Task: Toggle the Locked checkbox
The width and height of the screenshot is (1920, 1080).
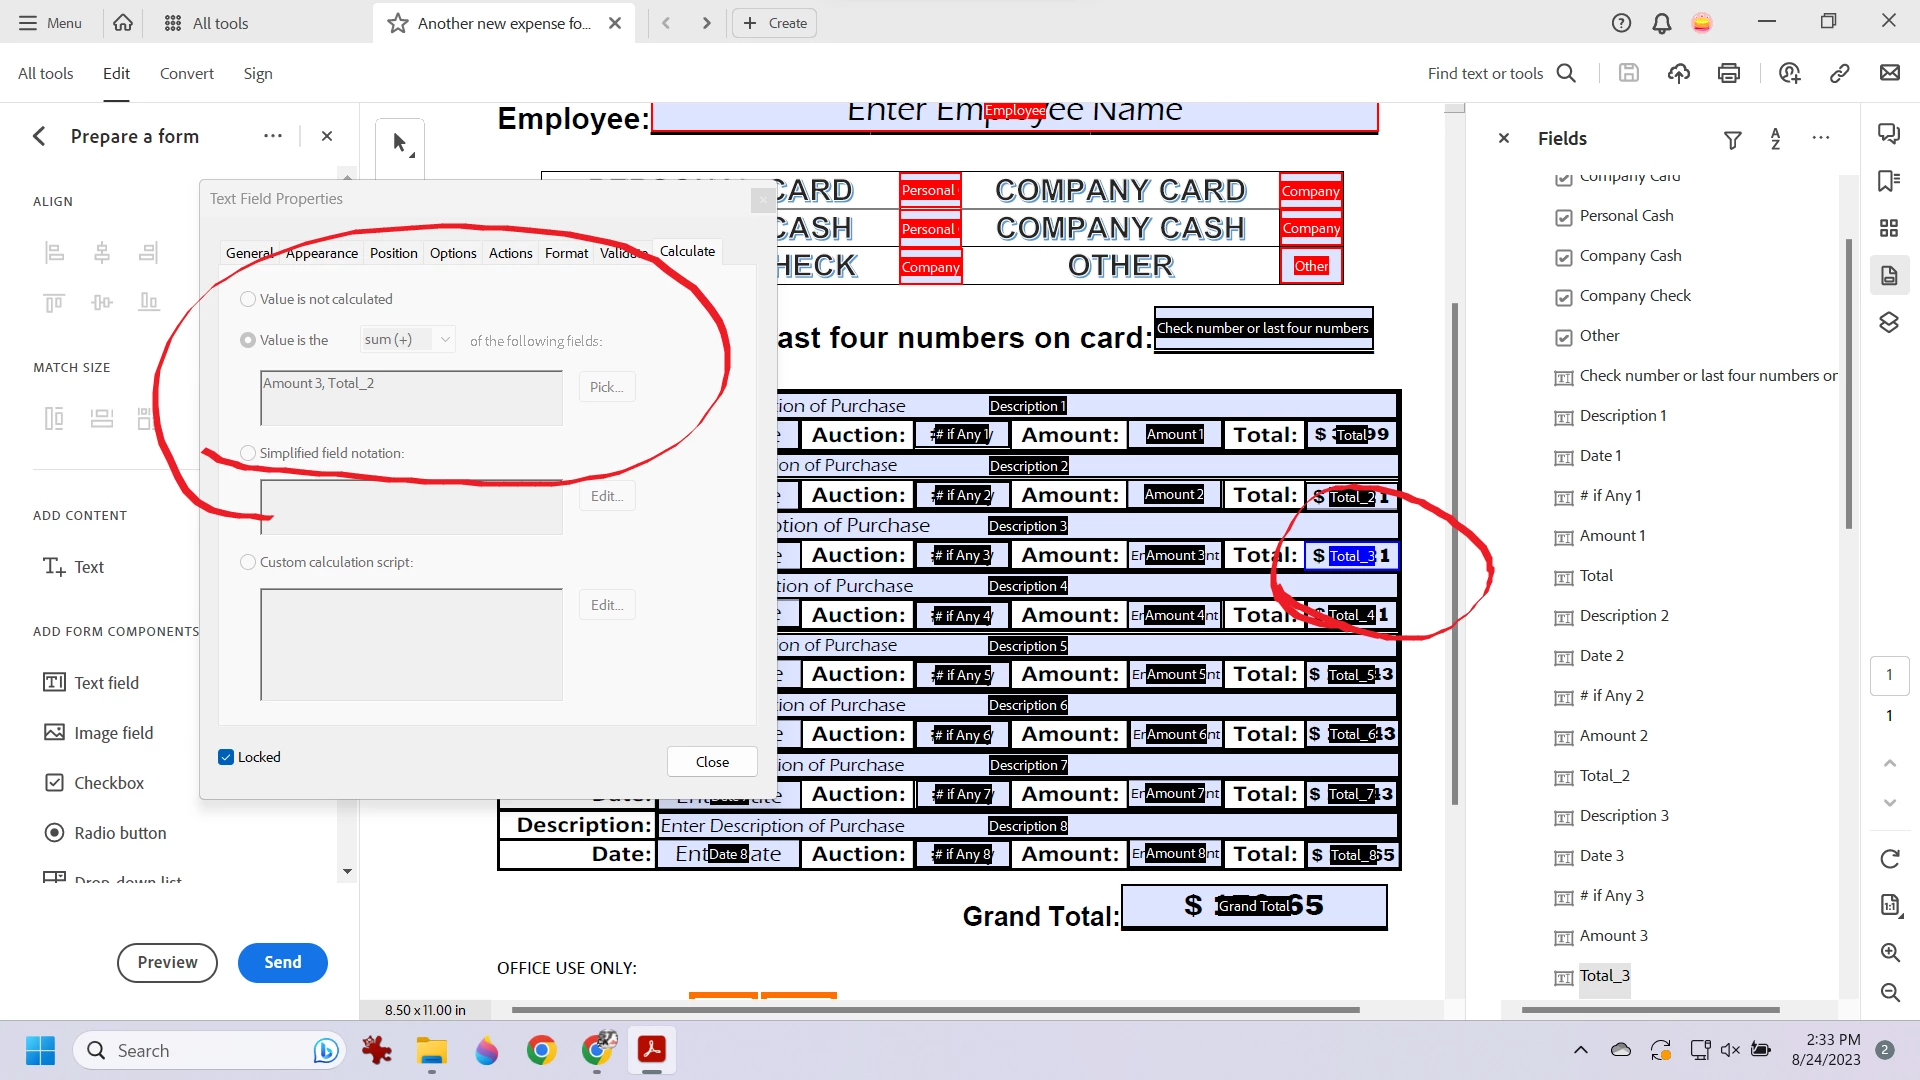Action: [x=226, y=757]
